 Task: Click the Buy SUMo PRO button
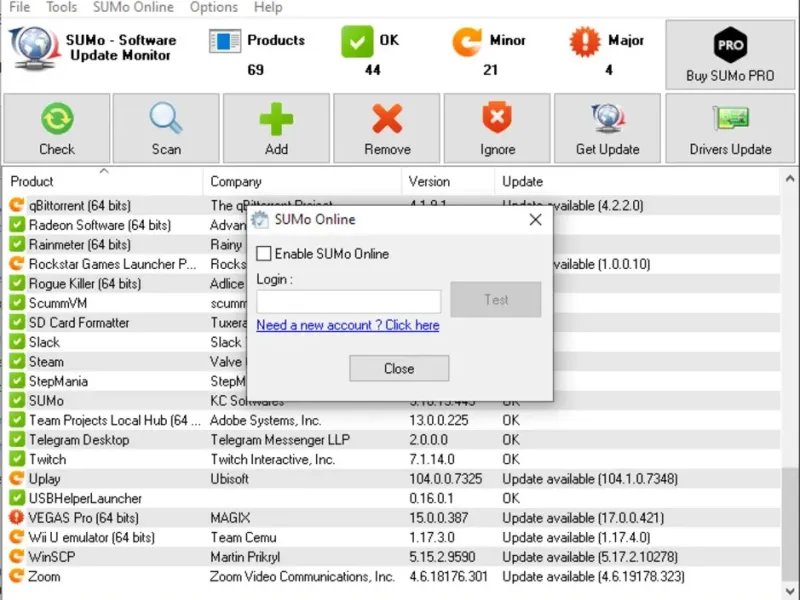coord(730,55)
